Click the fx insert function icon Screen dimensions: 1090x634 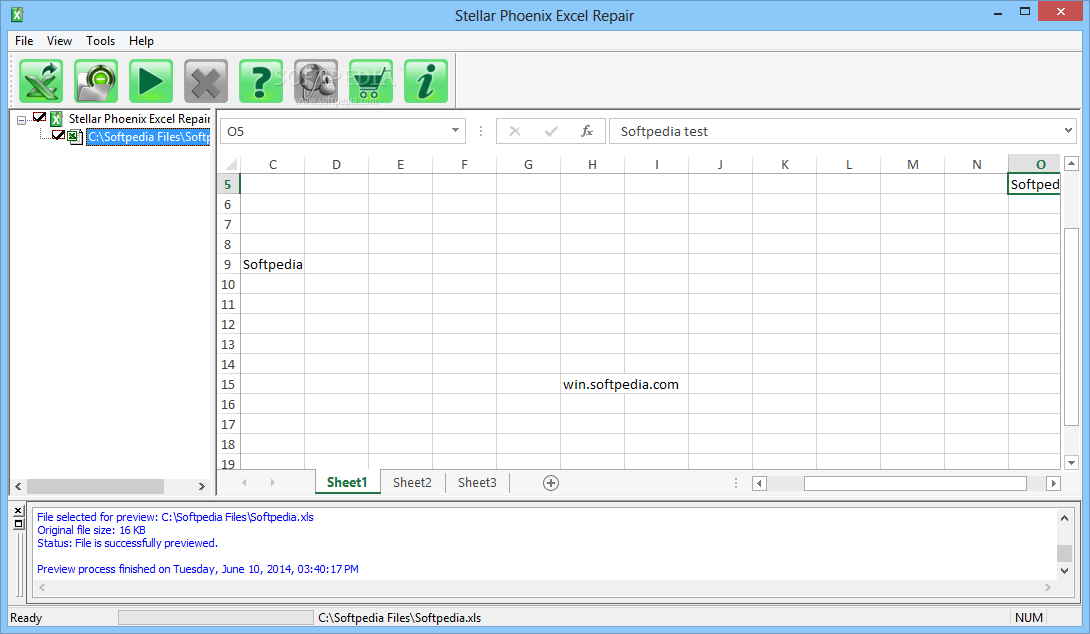click(x=587, y=131)
